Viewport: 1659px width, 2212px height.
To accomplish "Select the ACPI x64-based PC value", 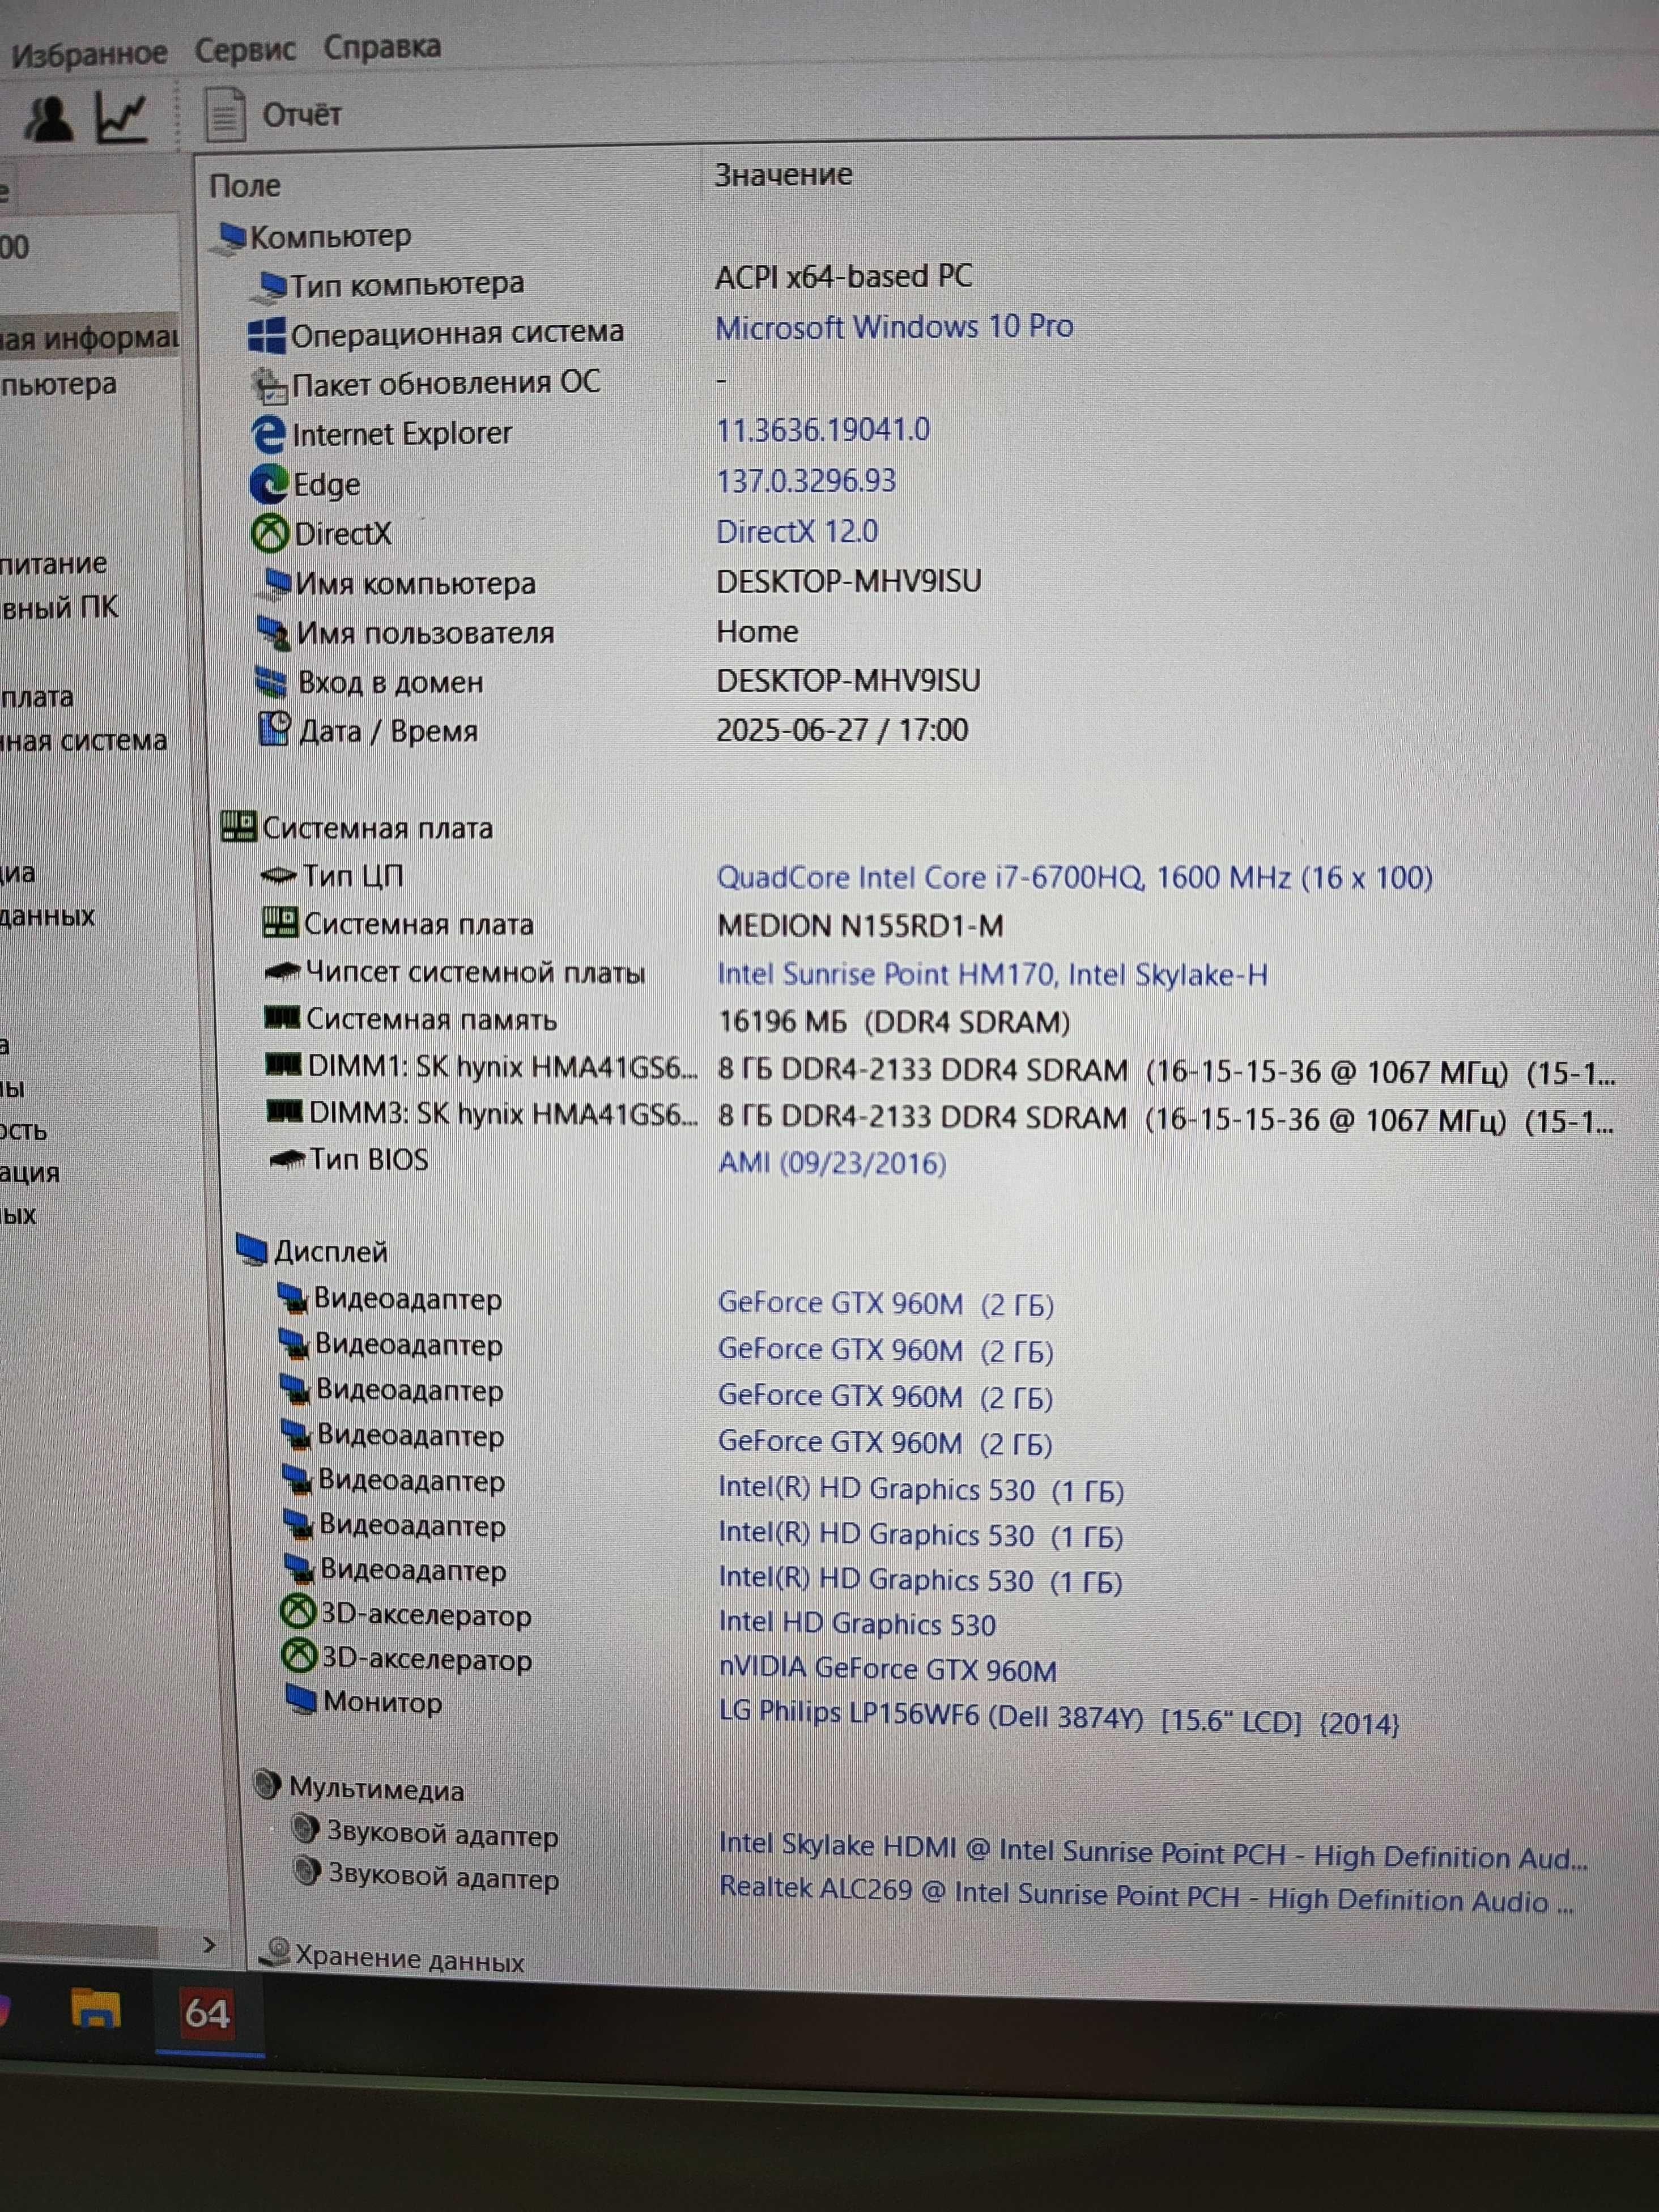I will click(844, 277).
